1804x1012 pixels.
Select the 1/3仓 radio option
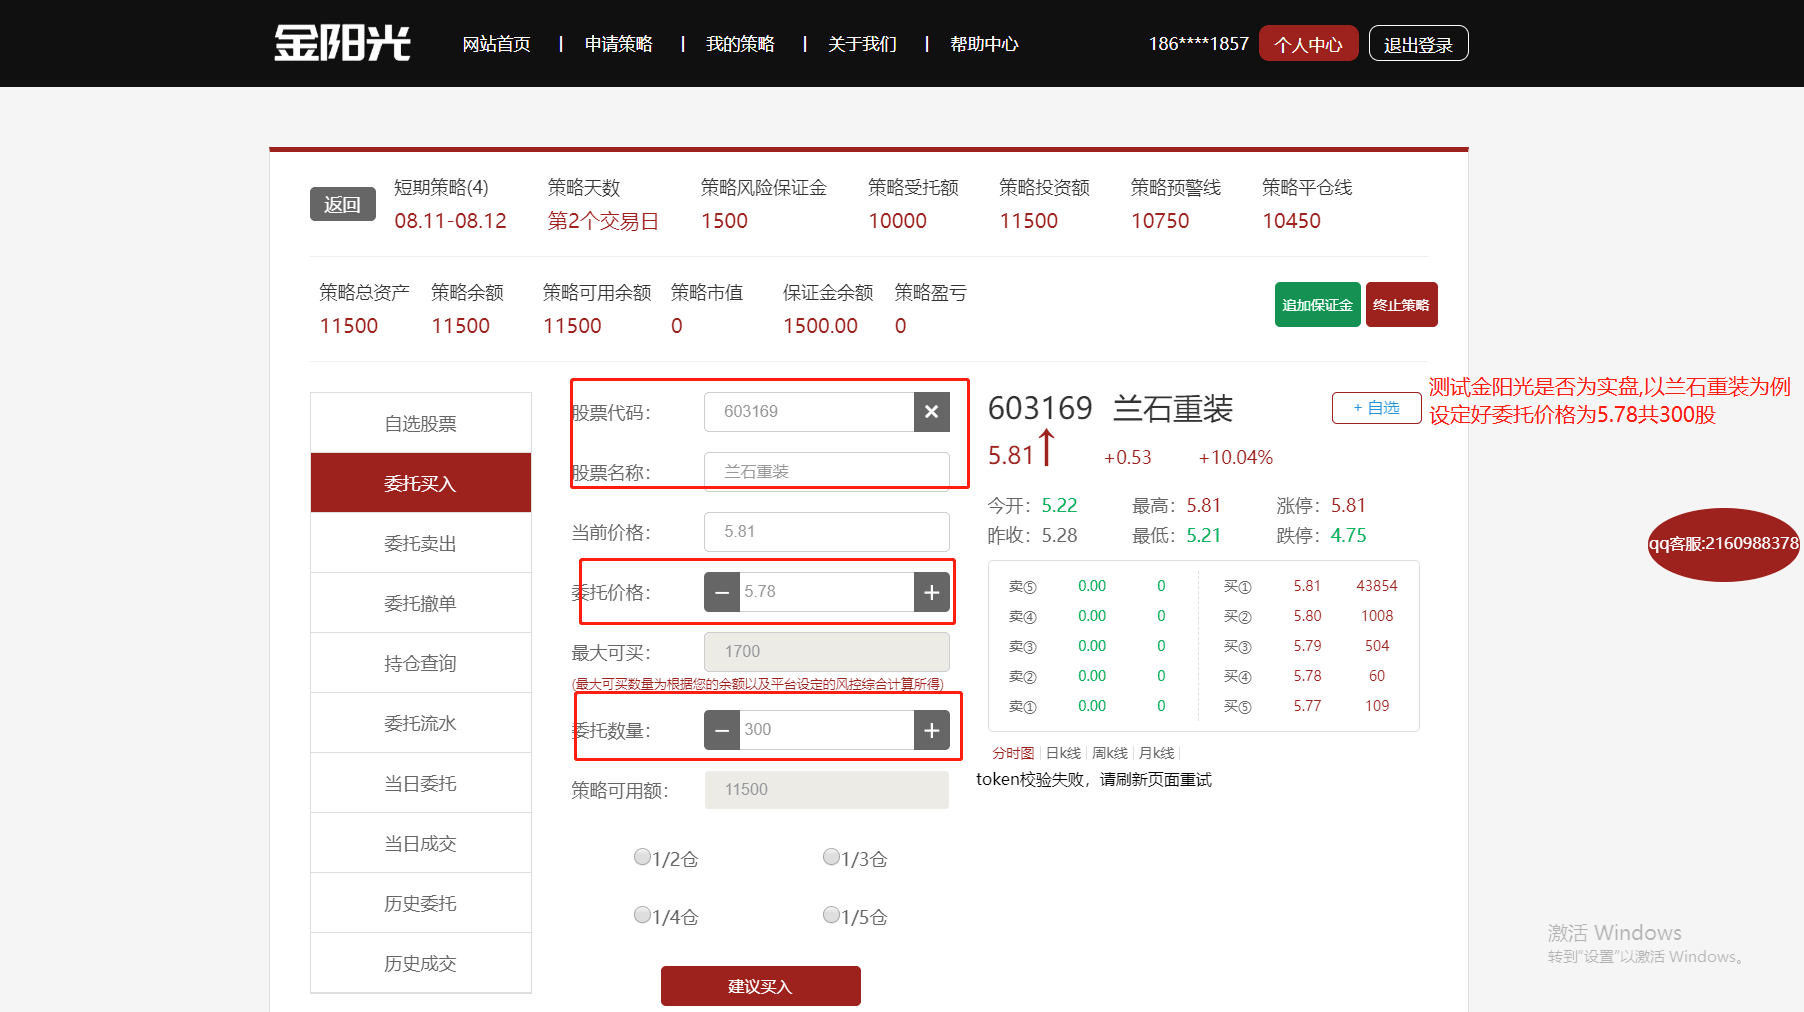pyautogui.click(x=831, y=857)
